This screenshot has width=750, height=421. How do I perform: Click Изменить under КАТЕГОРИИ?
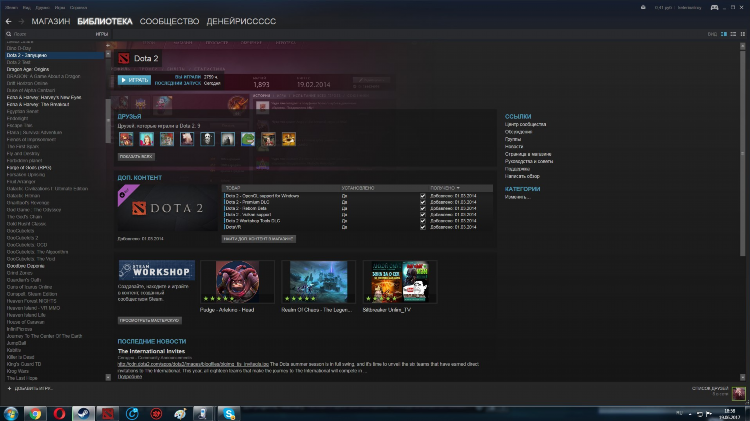(517, 197)
